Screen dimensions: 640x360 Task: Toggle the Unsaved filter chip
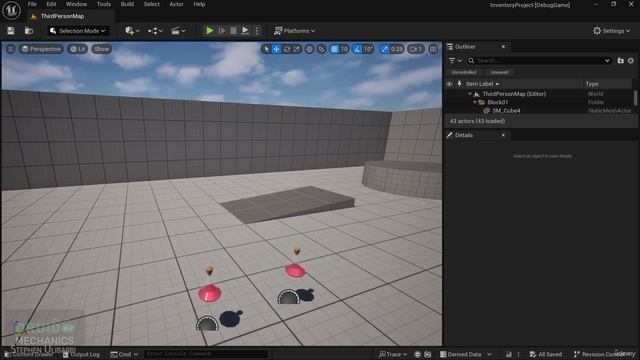[500, 72]
